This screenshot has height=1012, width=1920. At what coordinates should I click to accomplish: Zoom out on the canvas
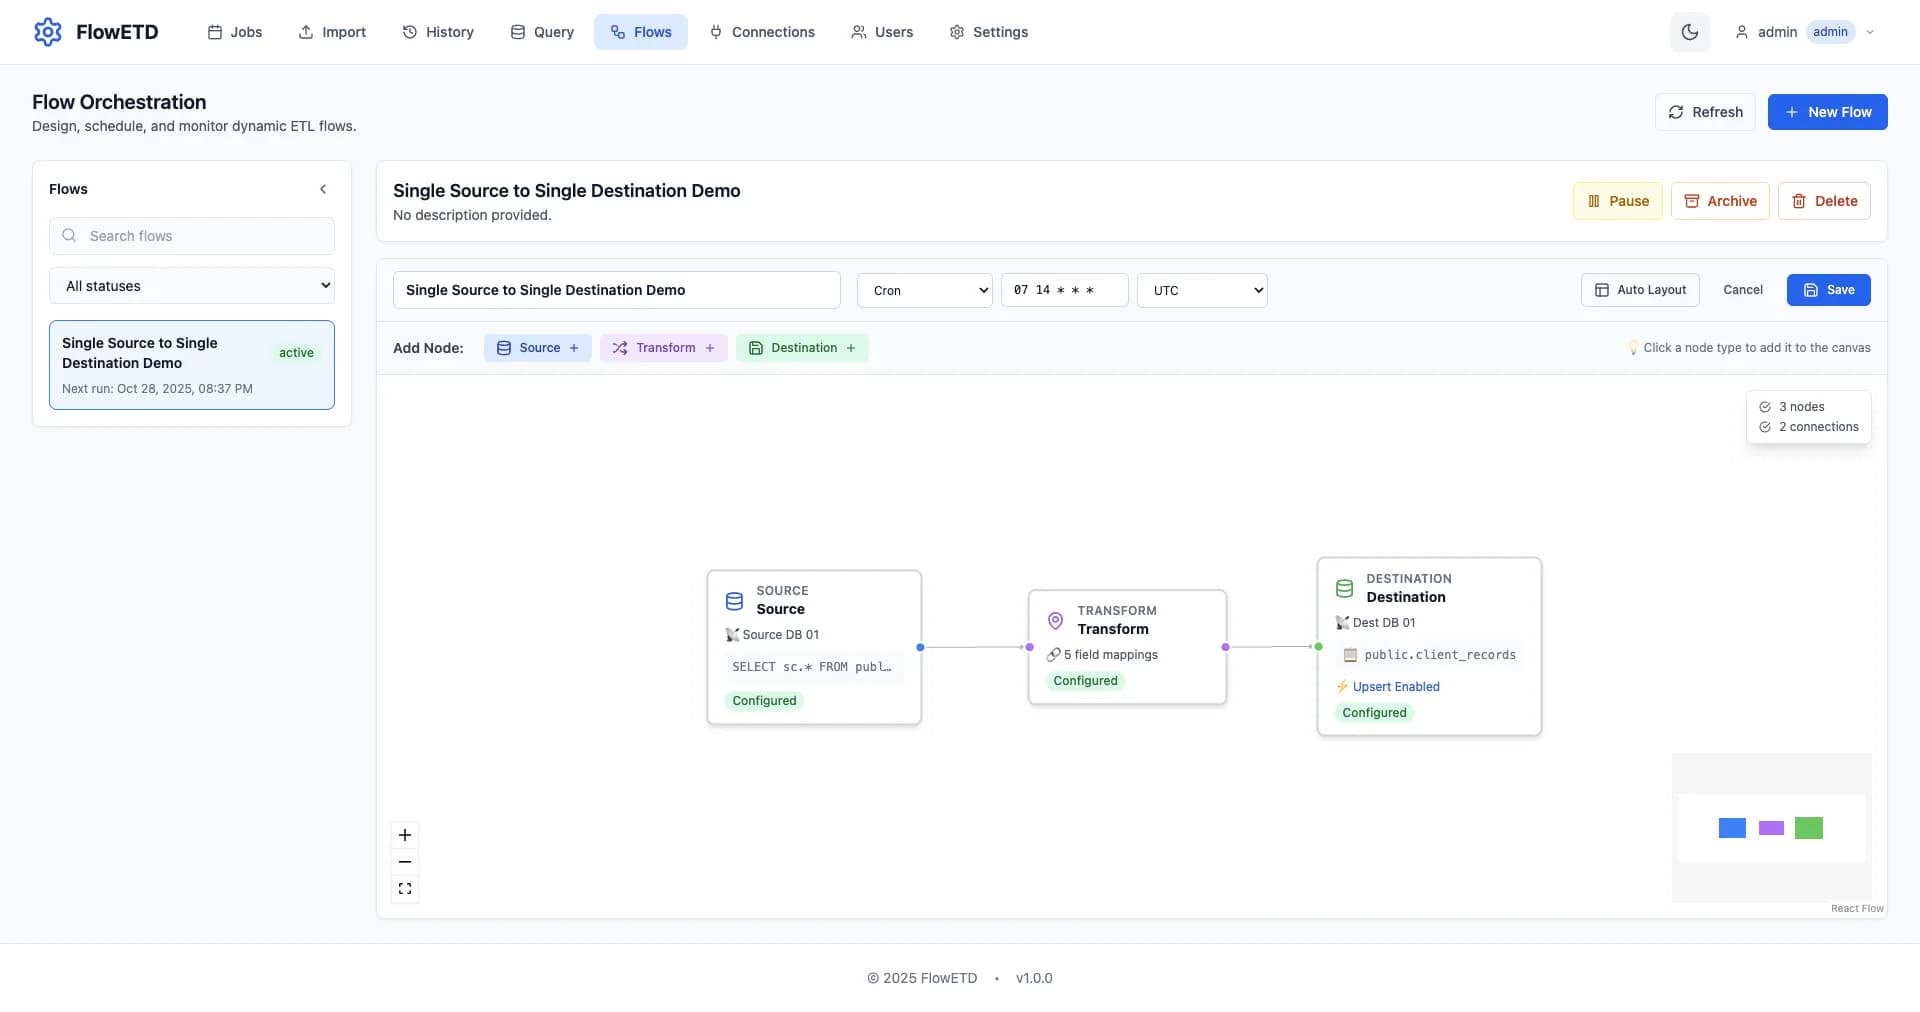coord(405,862)
